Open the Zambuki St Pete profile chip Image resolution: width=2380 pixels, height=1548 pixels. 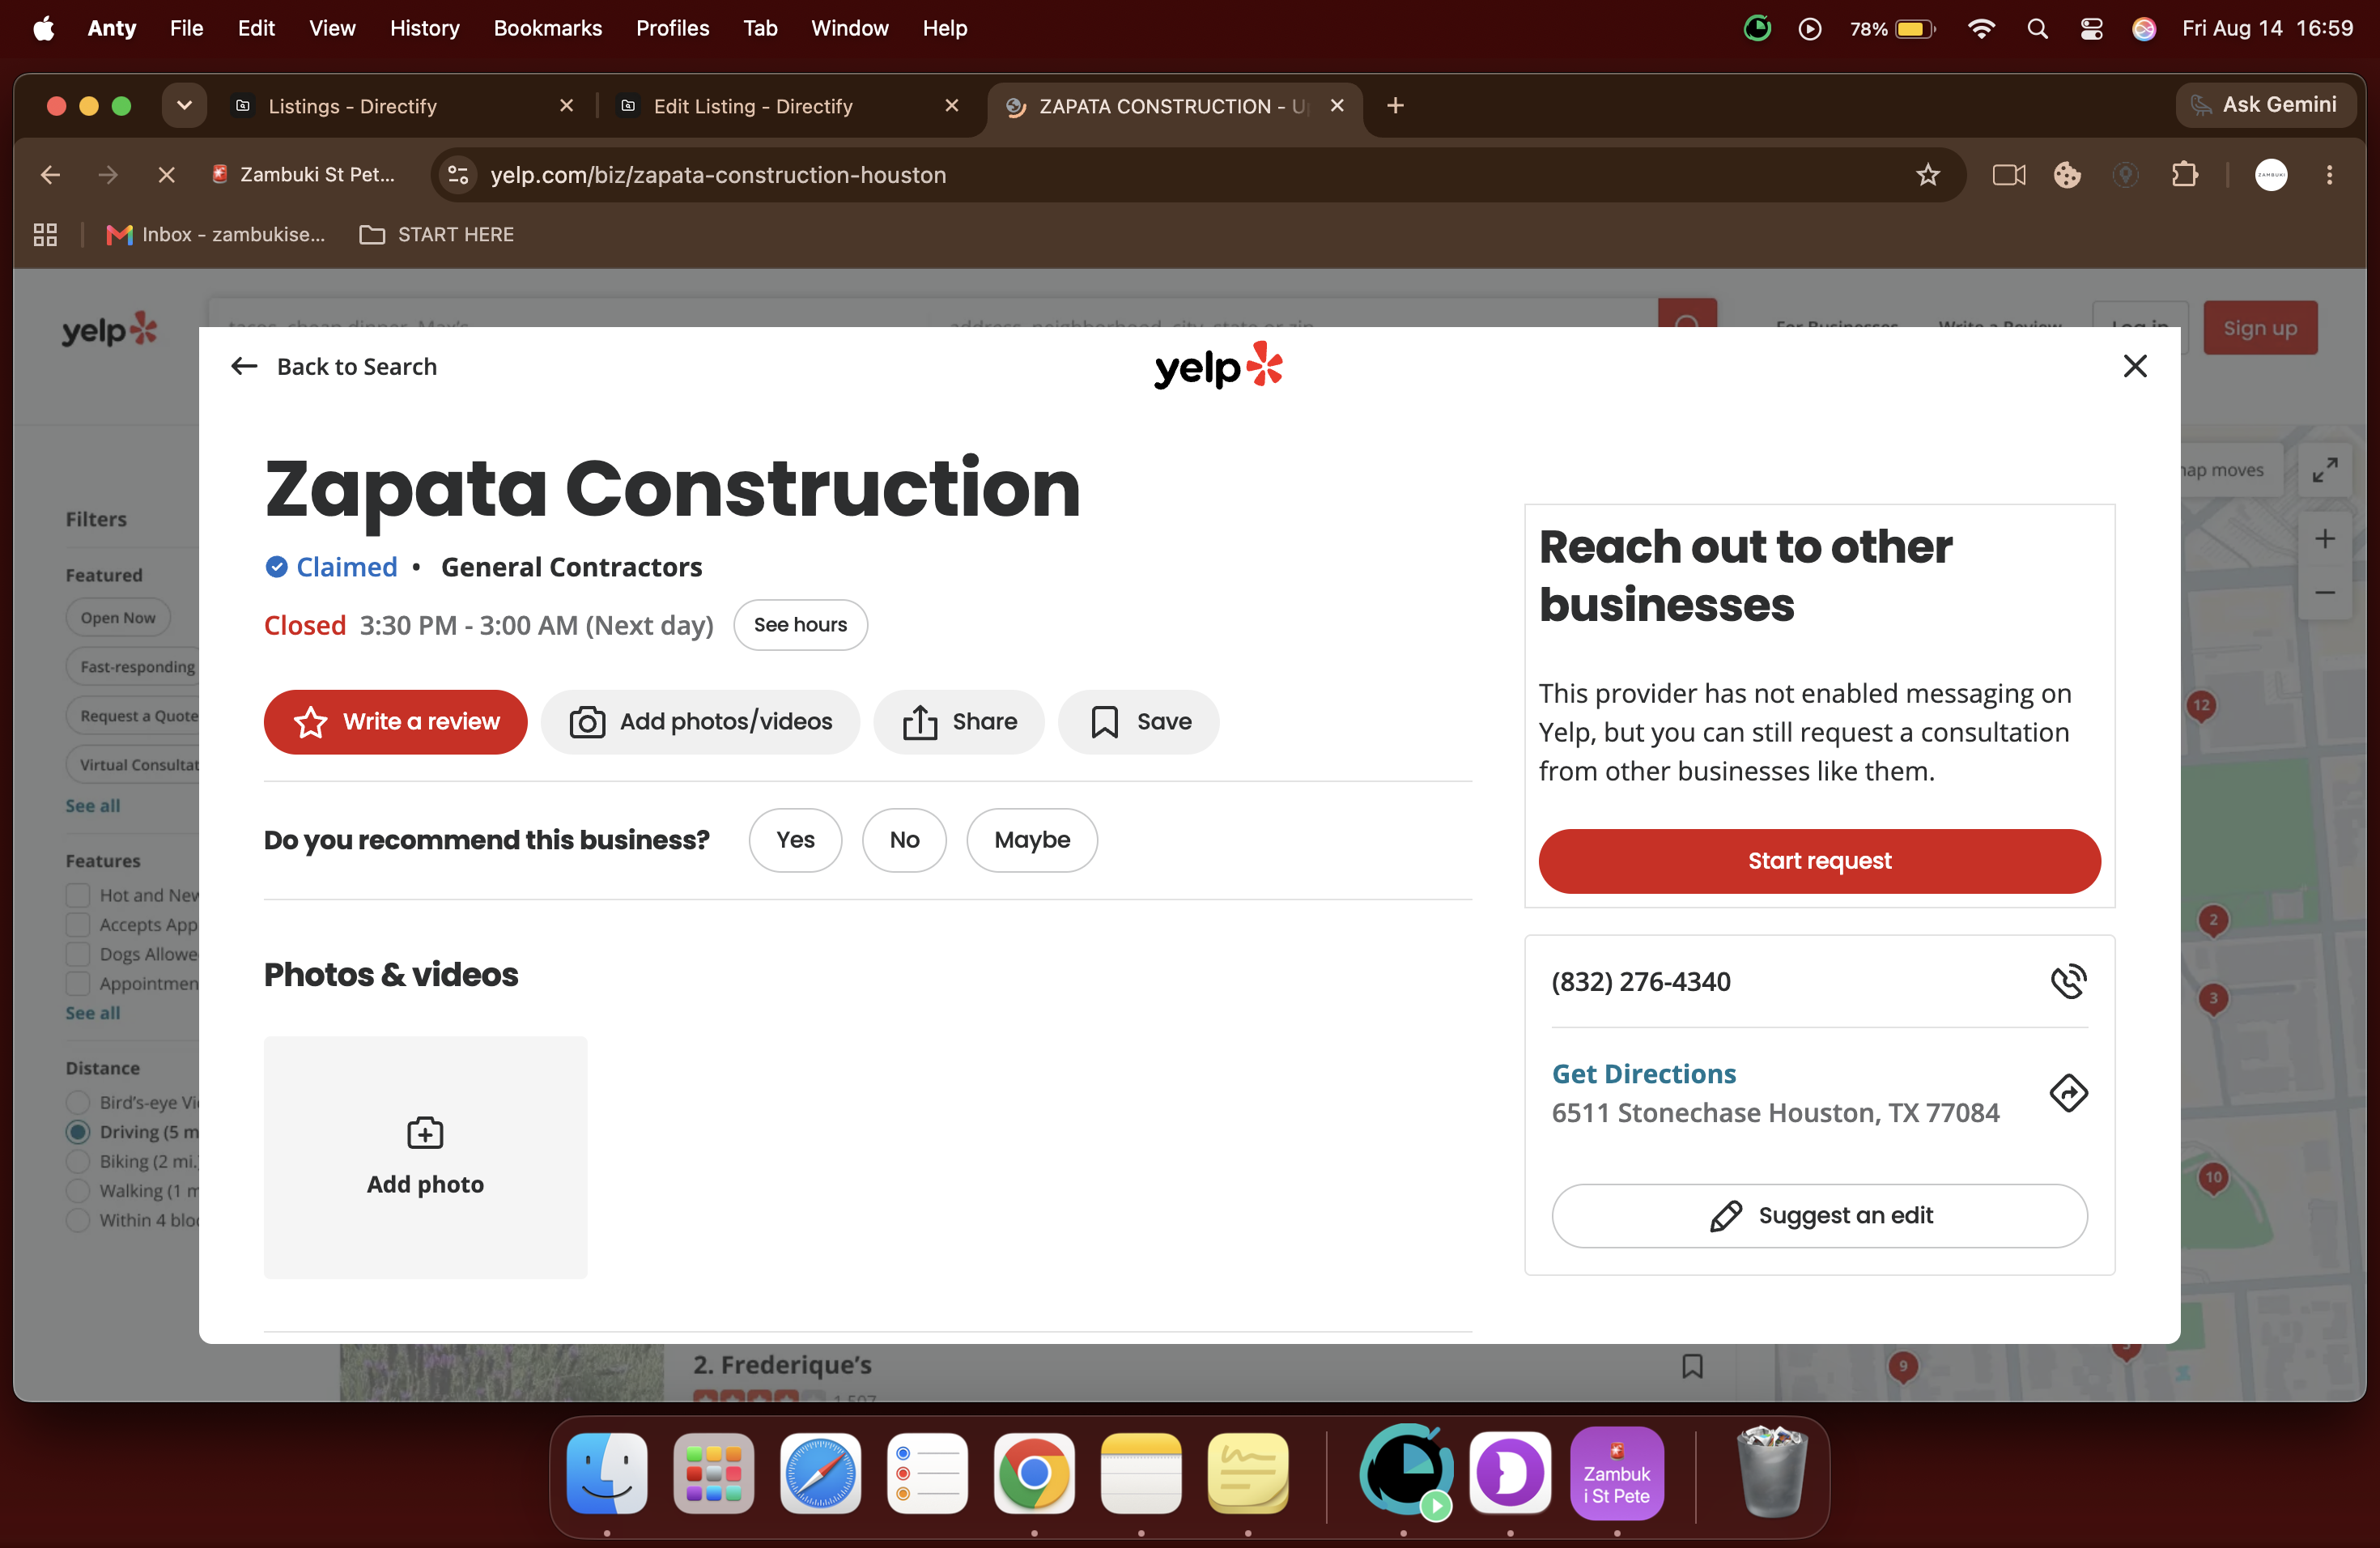pyautogui.click(x=303, y=175)
